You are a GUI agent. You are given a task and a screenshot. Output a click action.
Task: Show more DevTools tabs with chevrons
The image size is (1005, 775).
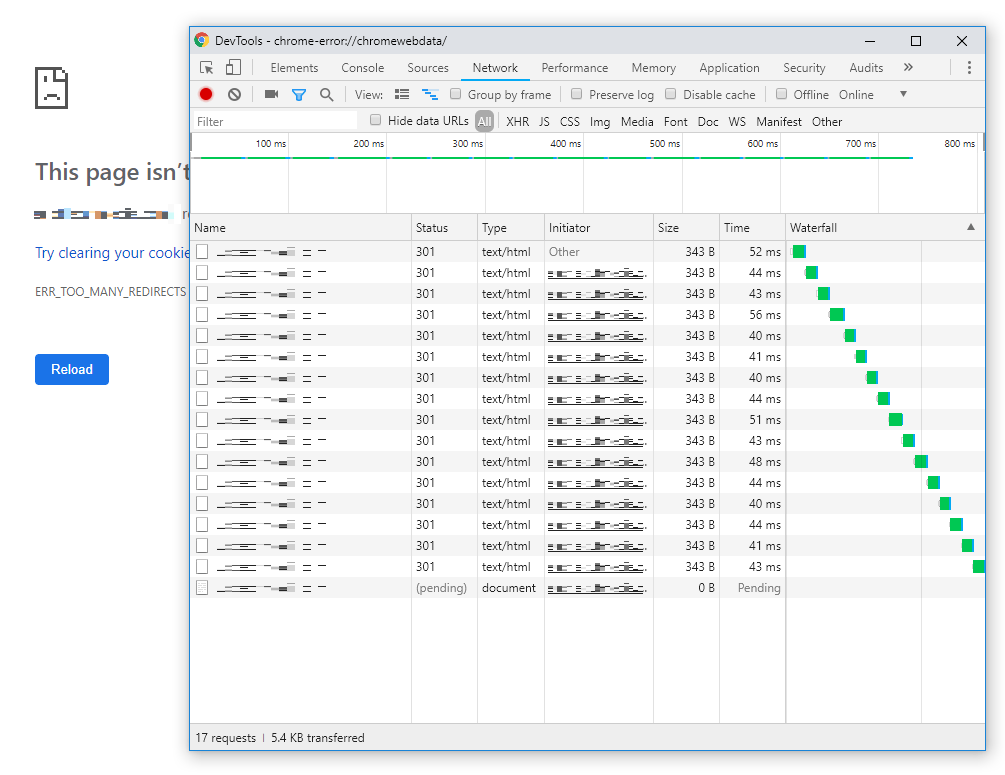908,67
